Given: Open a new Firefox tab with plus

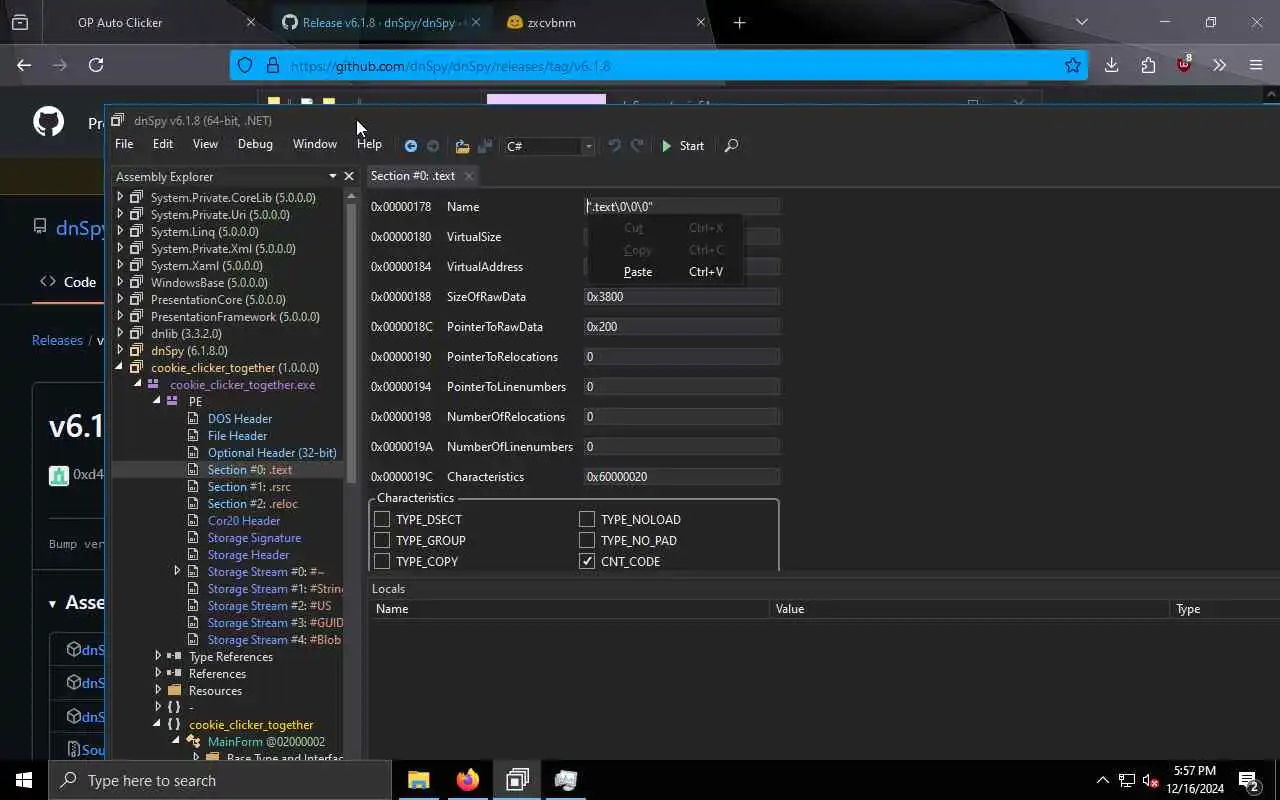Looking at the screenshot, I should (739, 22).
